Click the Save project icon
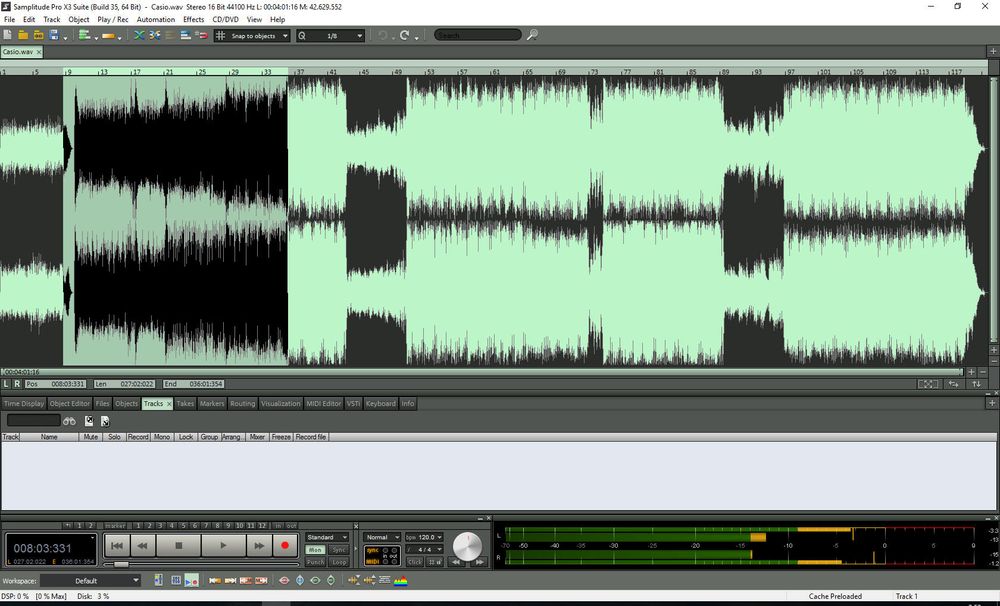 click(x=55, y=34)
